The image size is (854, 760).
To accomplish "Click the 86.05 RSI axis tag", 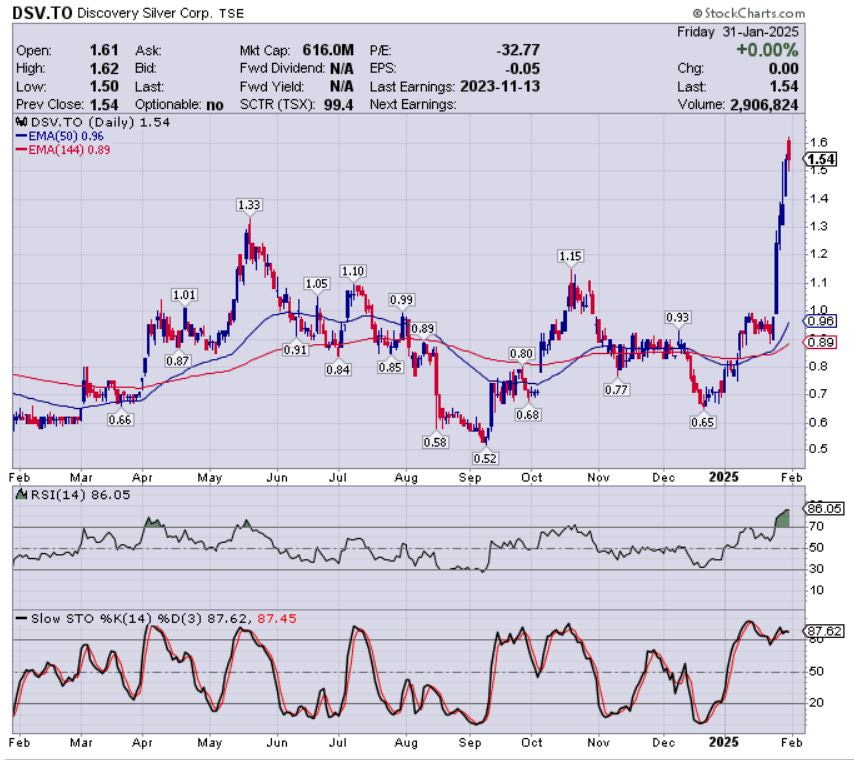I will (x=824, y=508).
